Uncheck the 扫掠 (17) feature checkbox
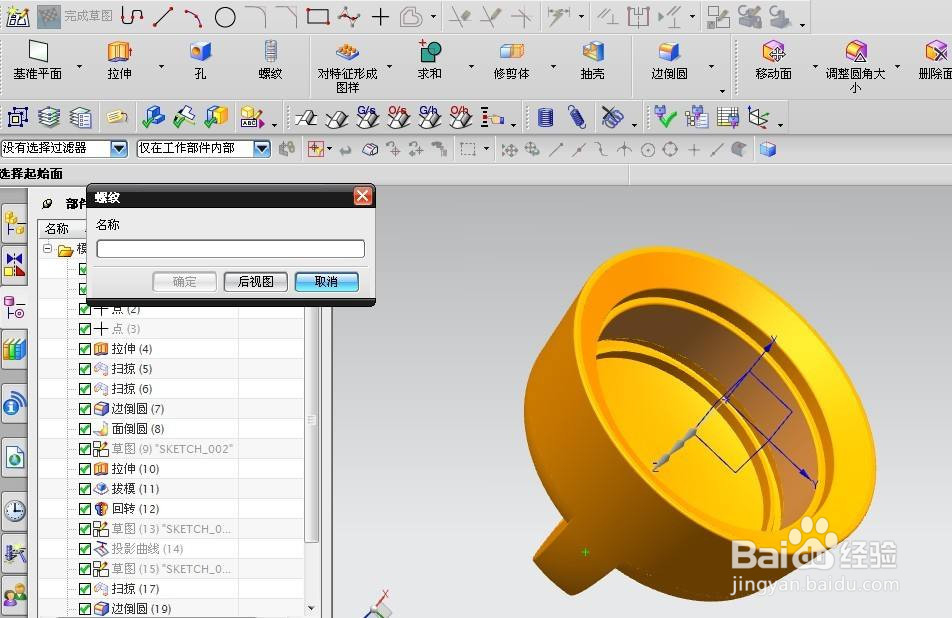Viewport: 952px width, 618px height. [85, 589]
